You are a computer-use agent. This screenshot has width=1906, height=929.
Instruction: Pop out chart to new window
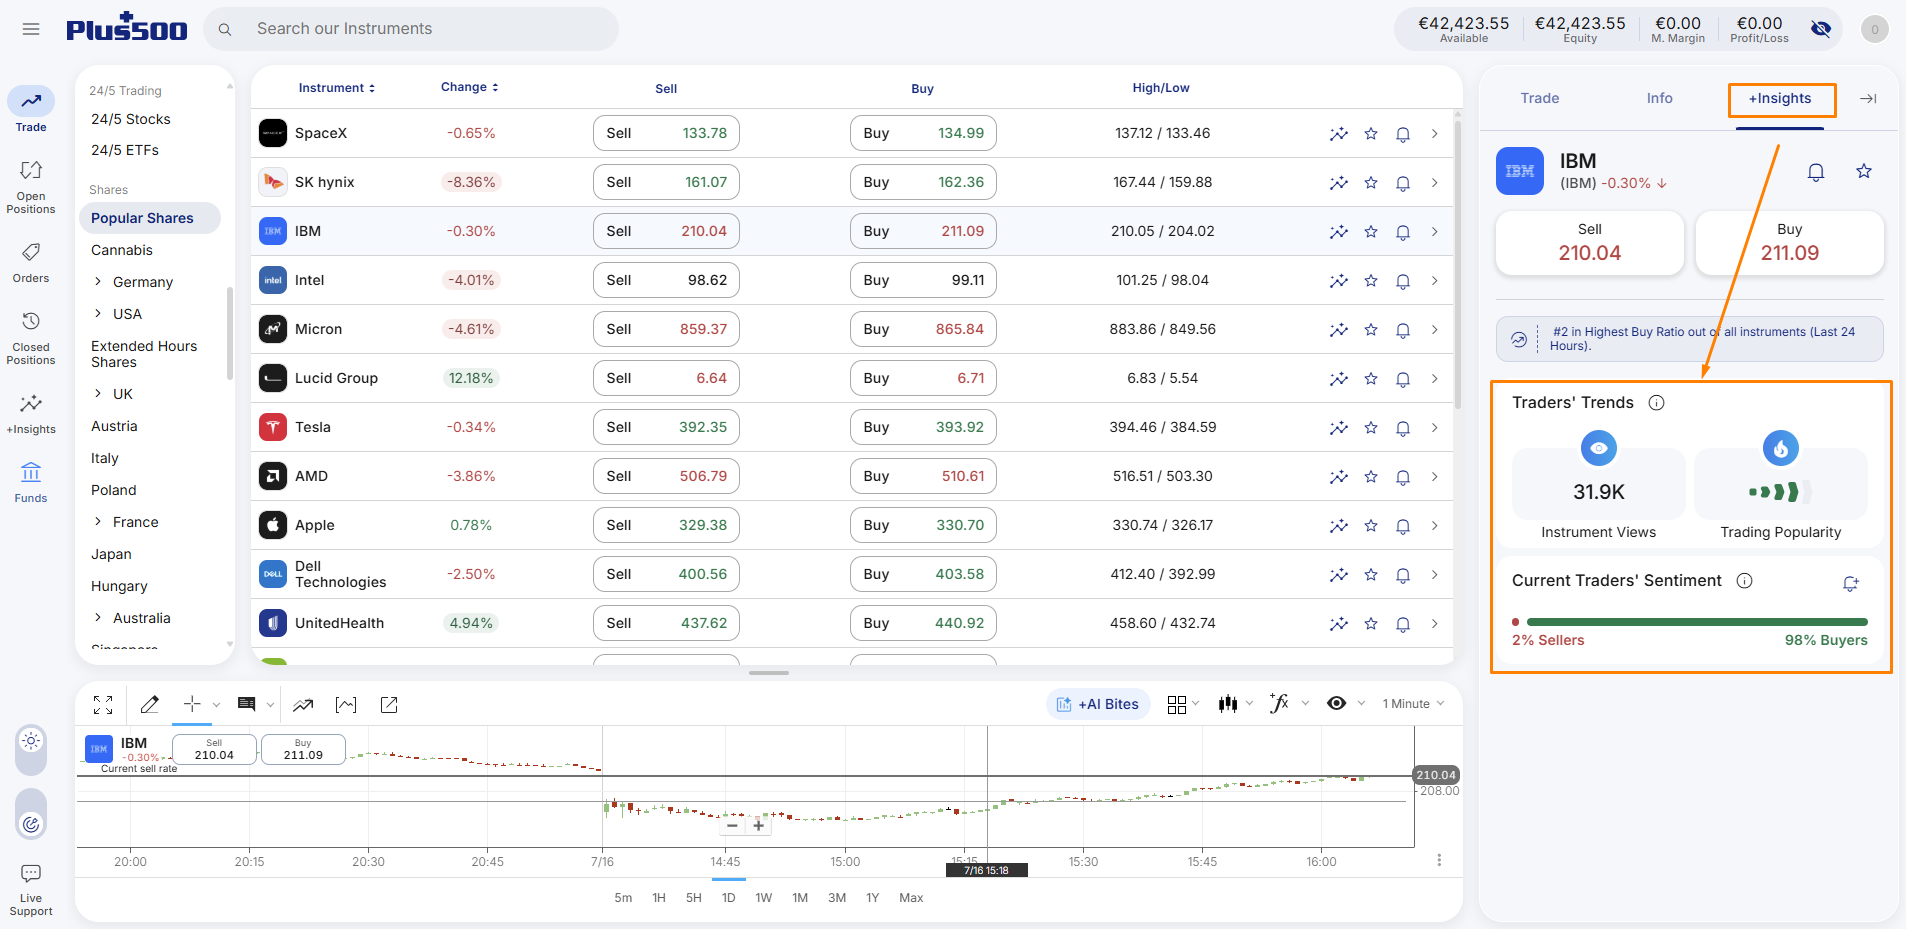[x=389, y=705]
